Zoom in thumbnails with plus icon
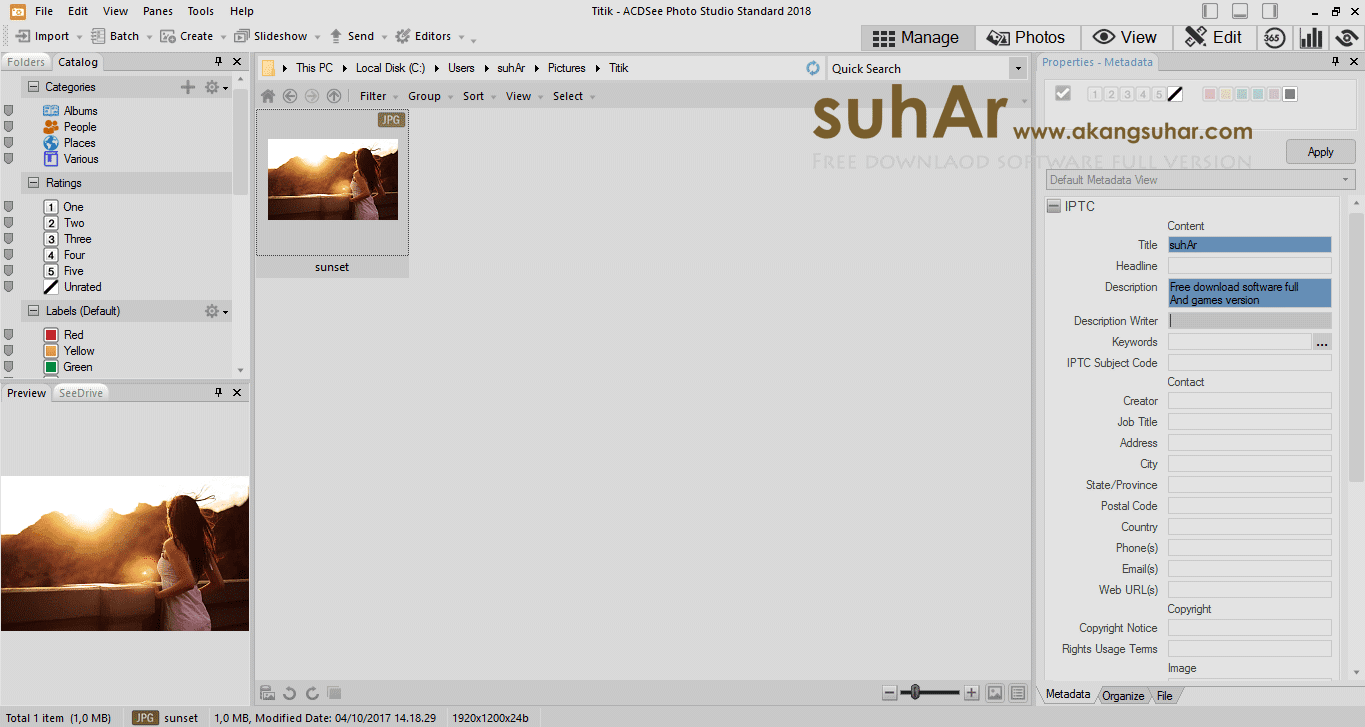The image size is (1365, 727). pos(971,693)
